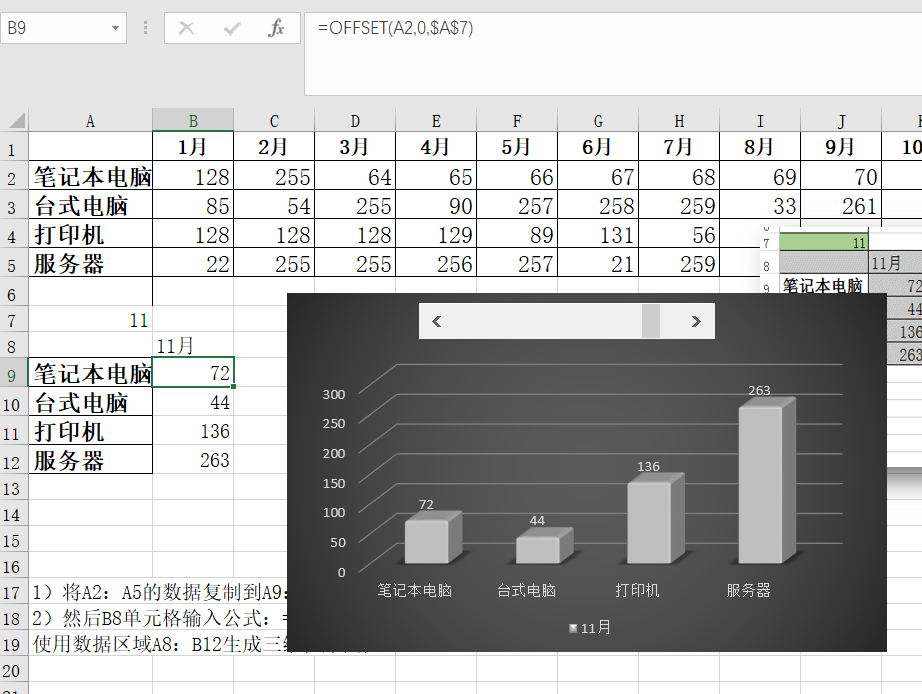Select column H header
The image size is (922, 694).
(679, 121)
